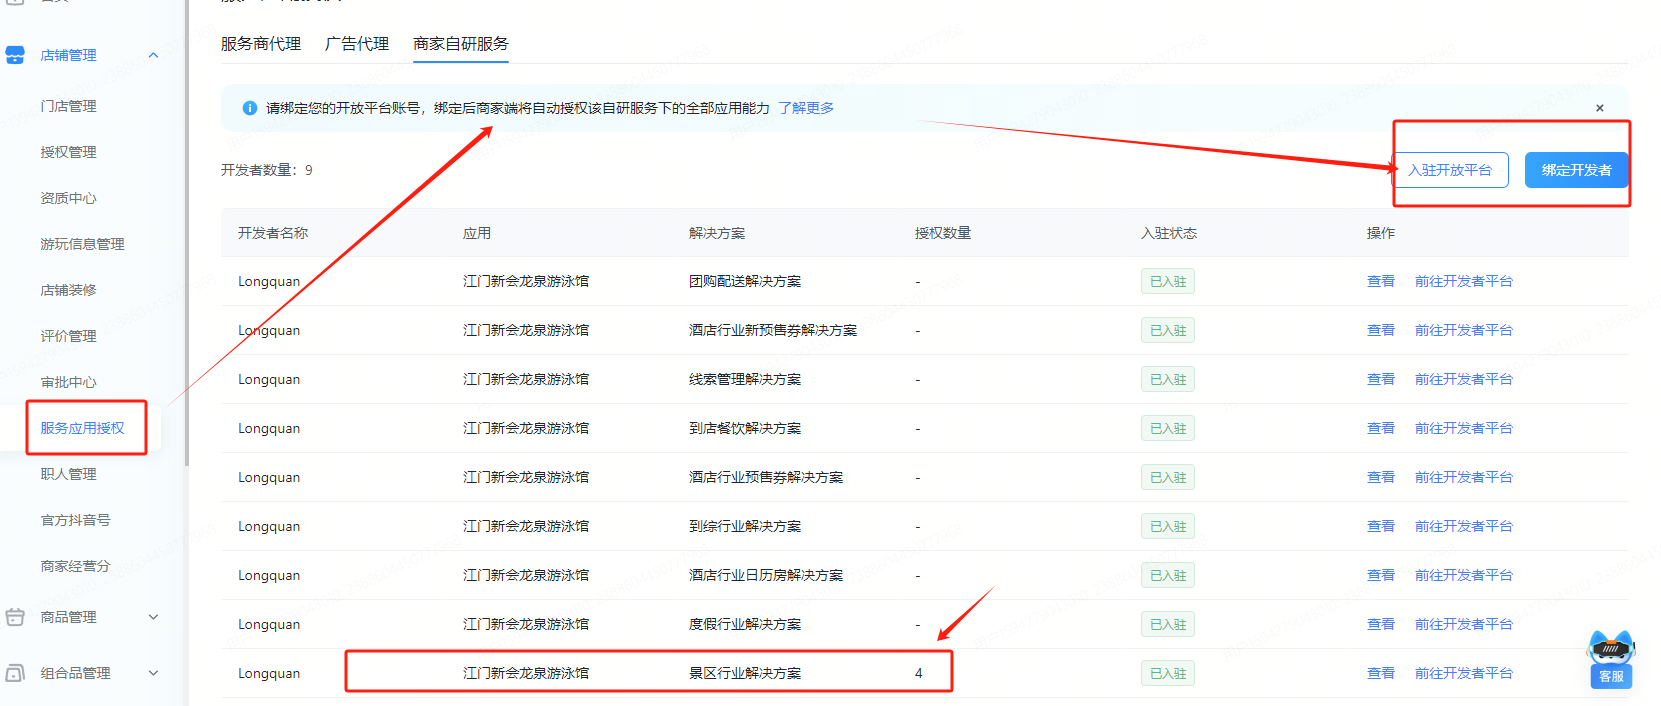Image resolution: width=1661 pixels, height=706 pixels.
Task: Switch to the 广告代理 tab
Action: click(357, 44)
